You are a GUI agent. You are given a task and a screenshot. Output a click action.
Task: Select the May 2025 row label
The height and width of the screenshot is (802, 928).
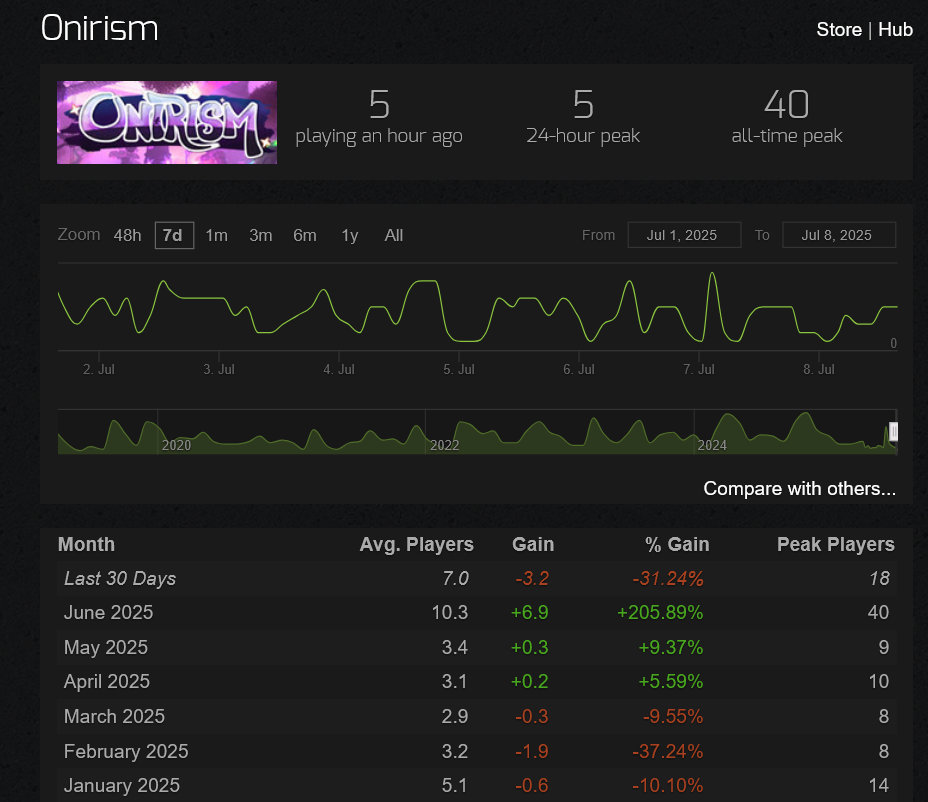[x=106, y=648]
